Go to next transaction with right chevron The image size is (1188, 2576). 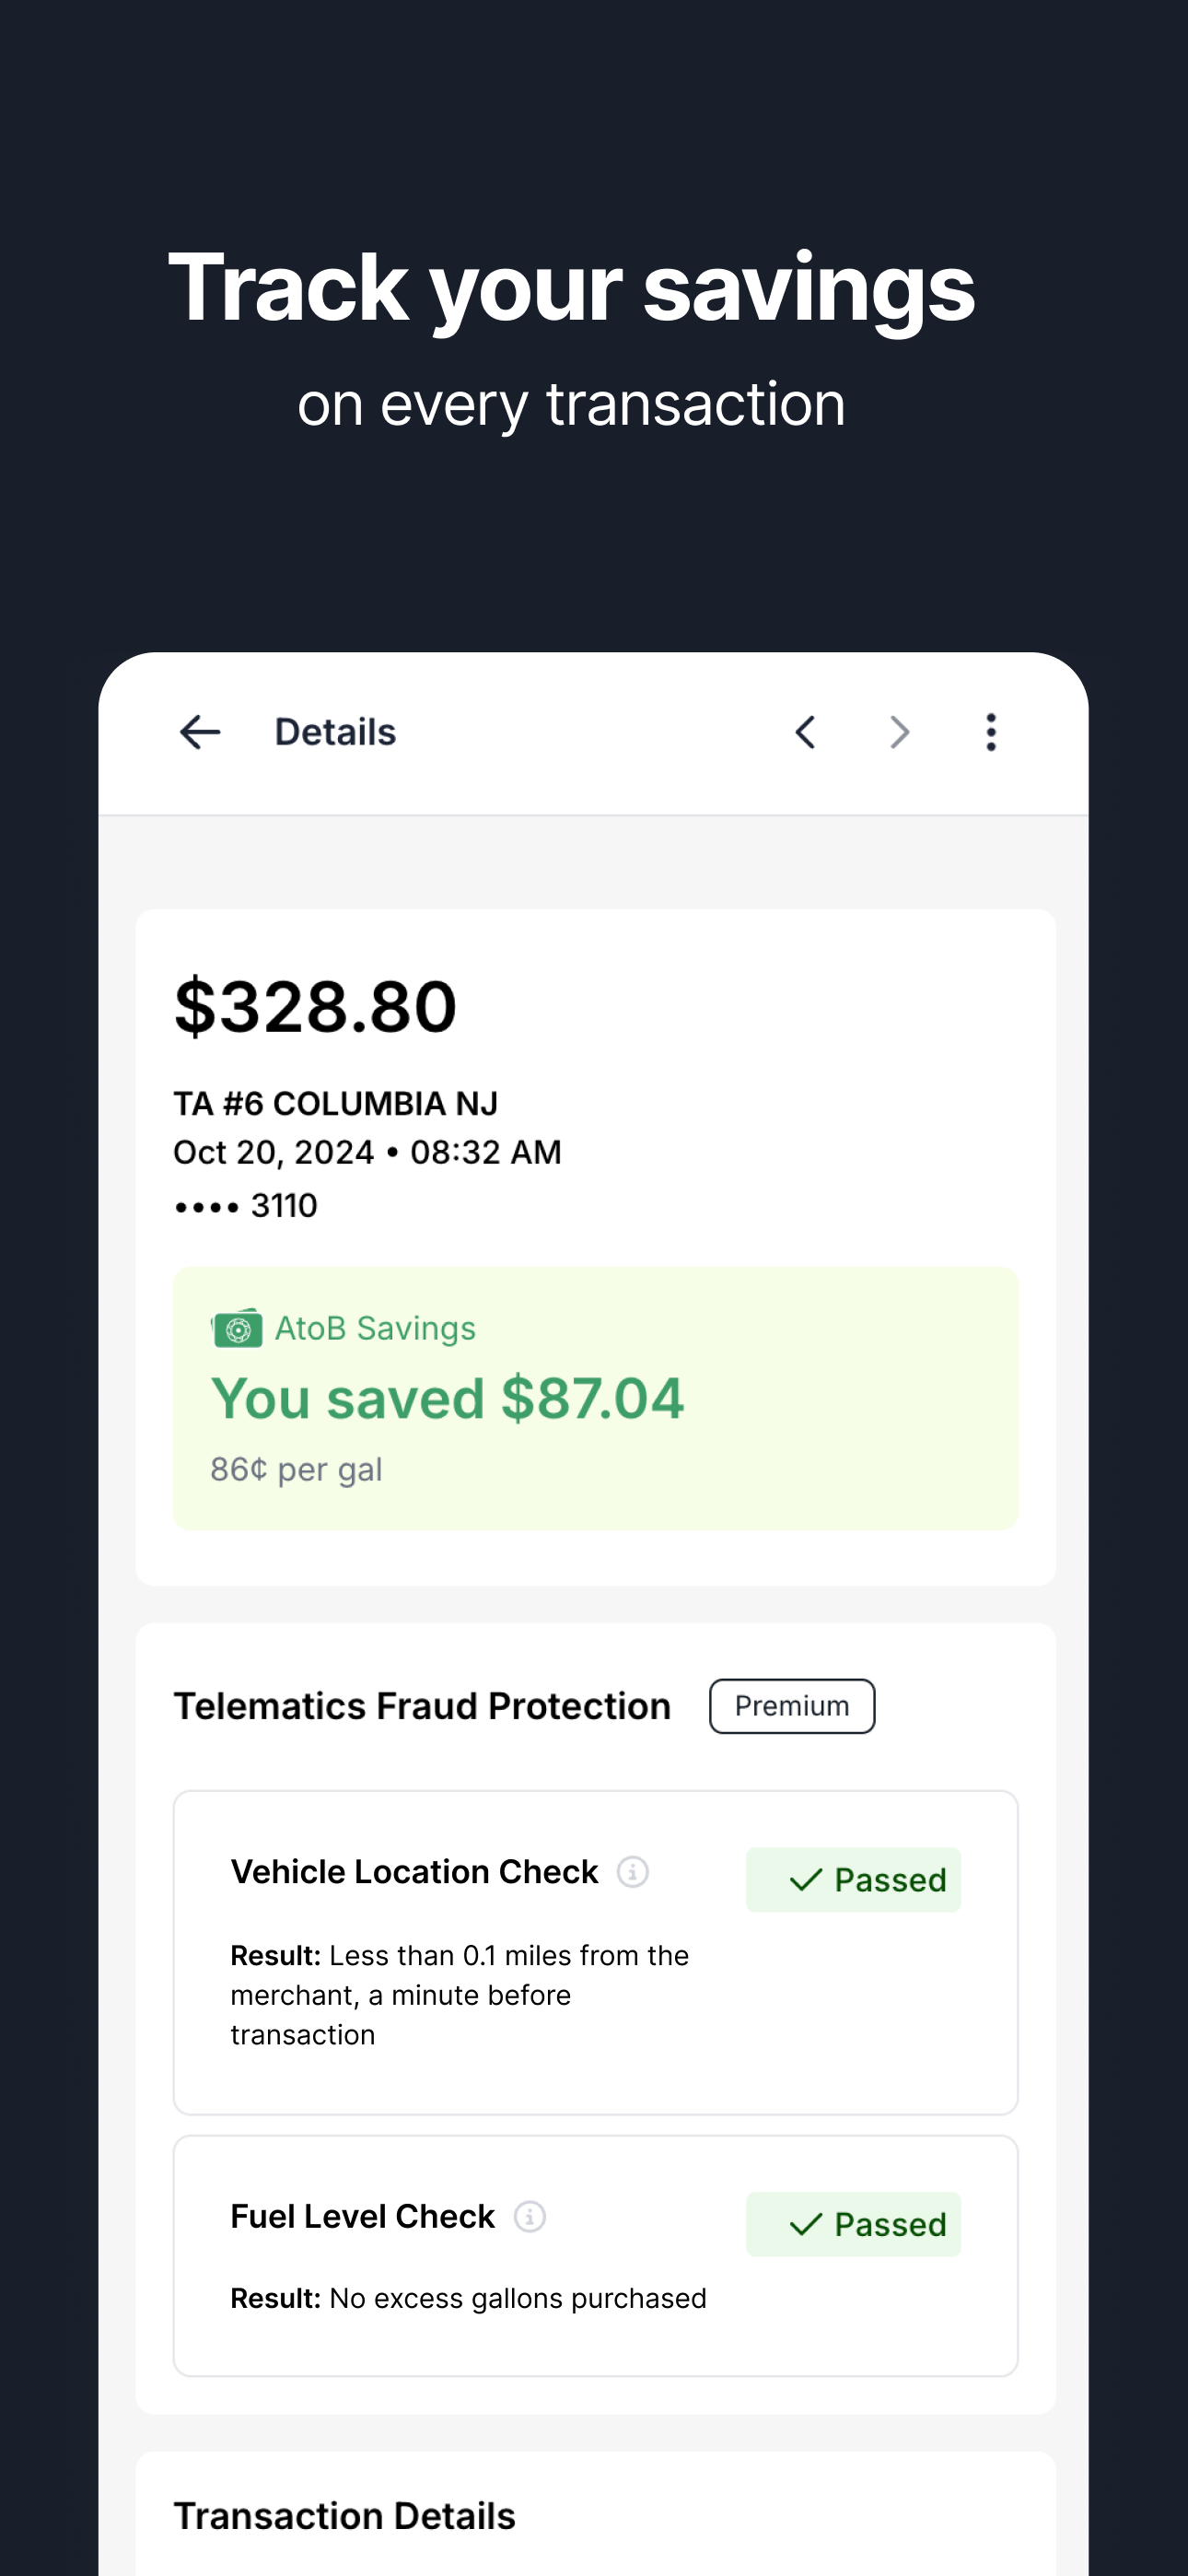pyautogui.click(x=900, y=732)
